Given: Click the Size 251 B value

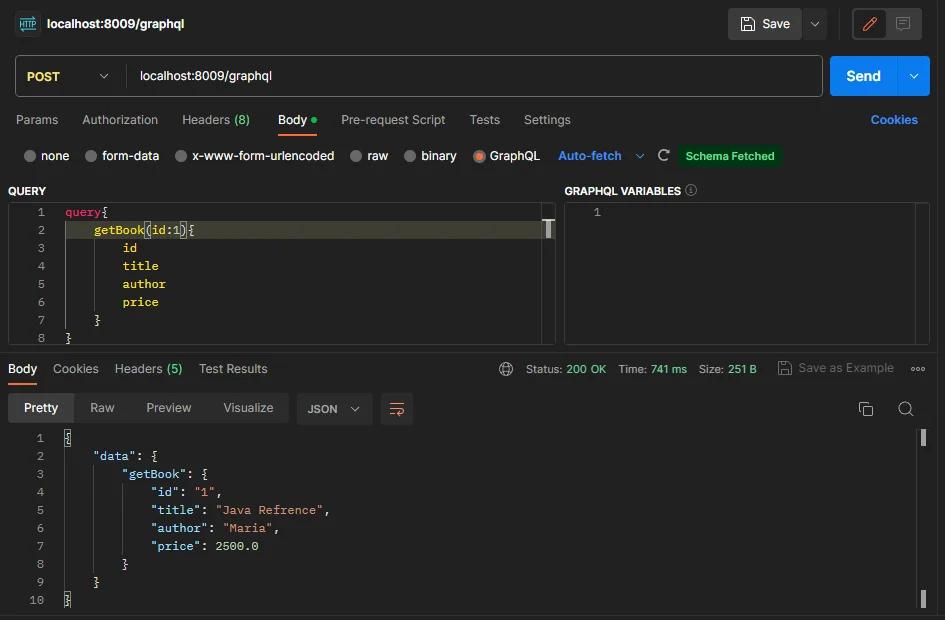Looking at the screenshot, I should pos(742,369).
